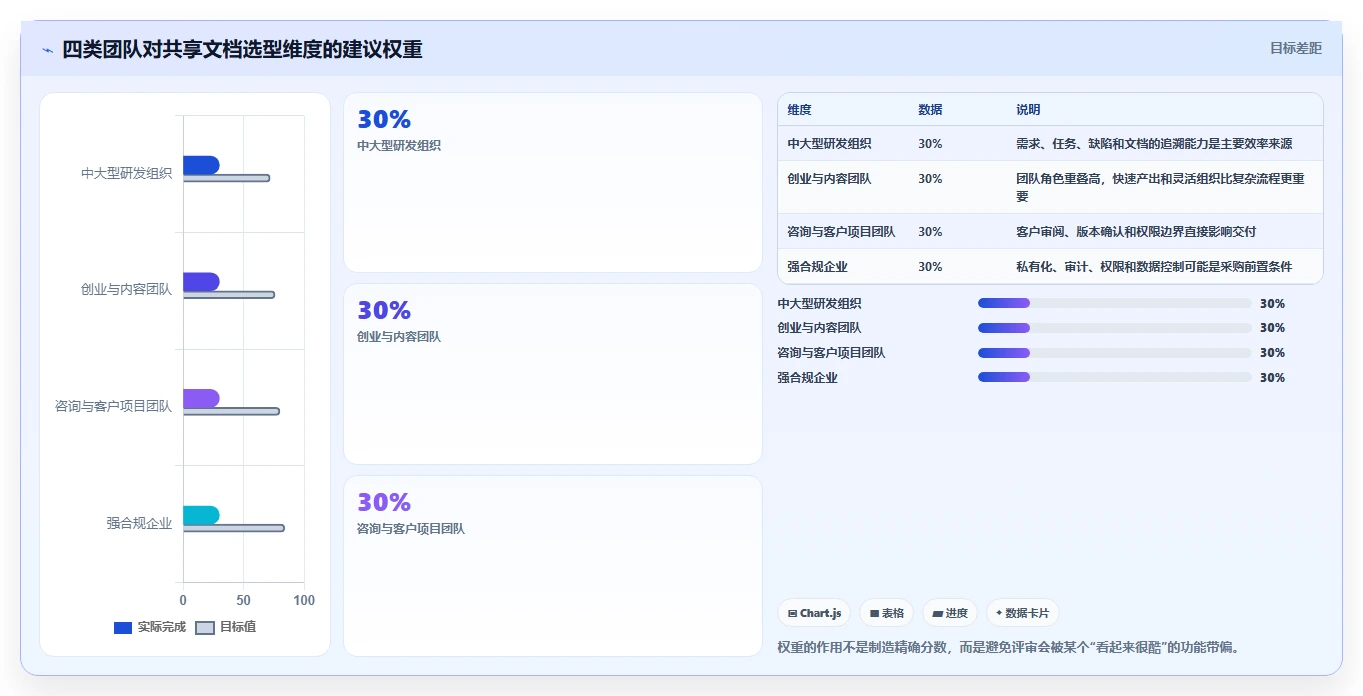Click the 咨询与客户项目团队 progress bar
Image resolution: width=1363 pixels, height=696 pixels.
[x=1114, y=353]
